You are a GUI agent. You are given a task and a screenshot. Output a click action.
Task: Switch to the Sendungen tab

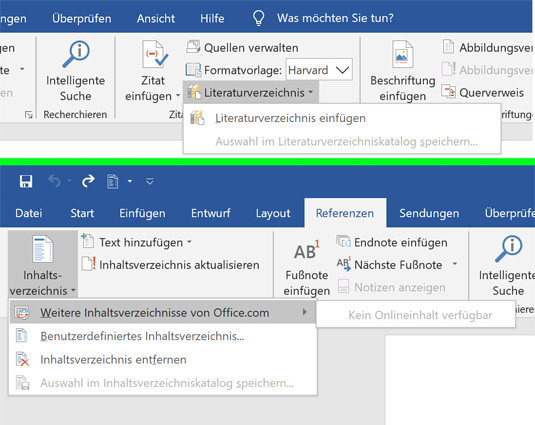[429, 213]
